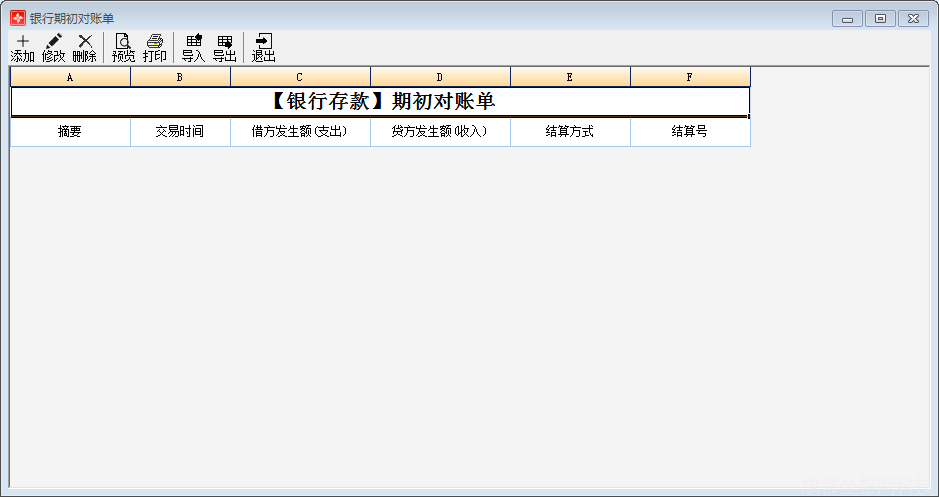Select column F header

click(690, 77)
